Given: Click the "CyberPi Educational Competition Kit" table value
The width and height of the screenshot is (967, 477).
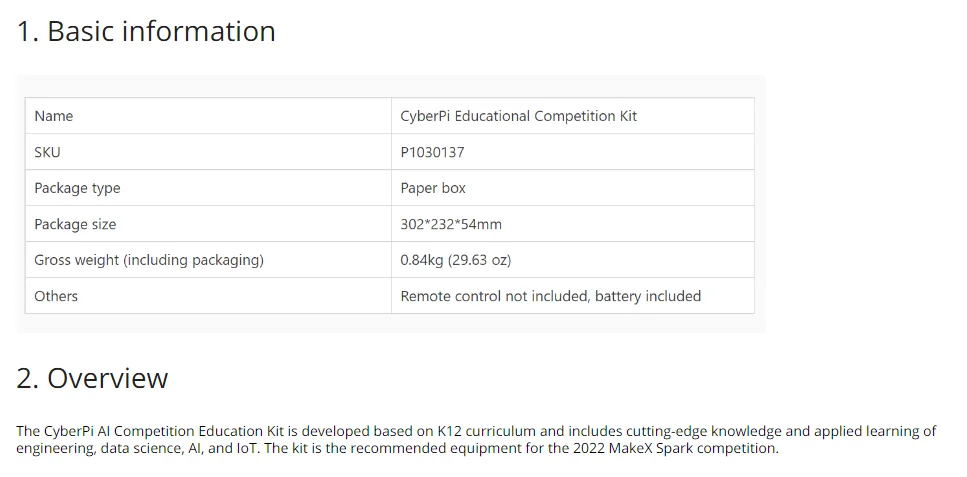Looking at the screenshot, I should (518, 116).
